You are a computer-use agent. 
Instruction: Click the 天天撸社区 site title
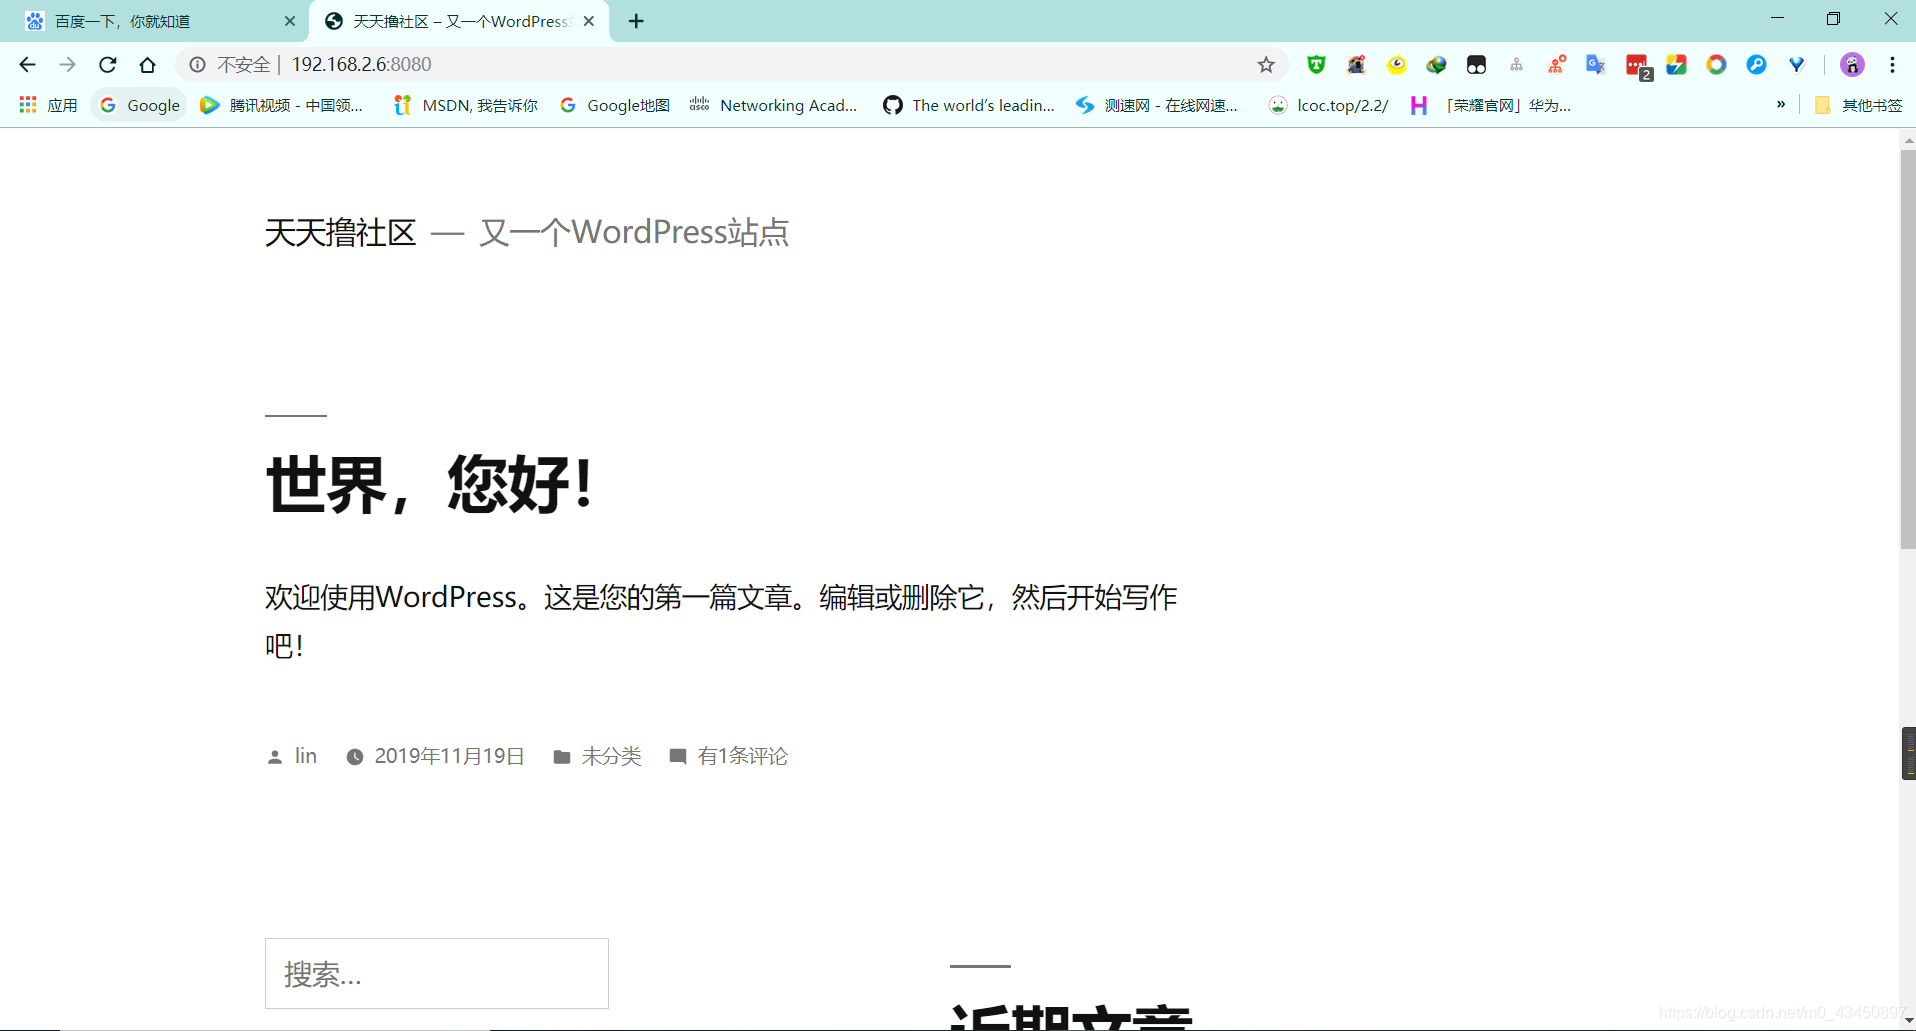click(340, 233)
